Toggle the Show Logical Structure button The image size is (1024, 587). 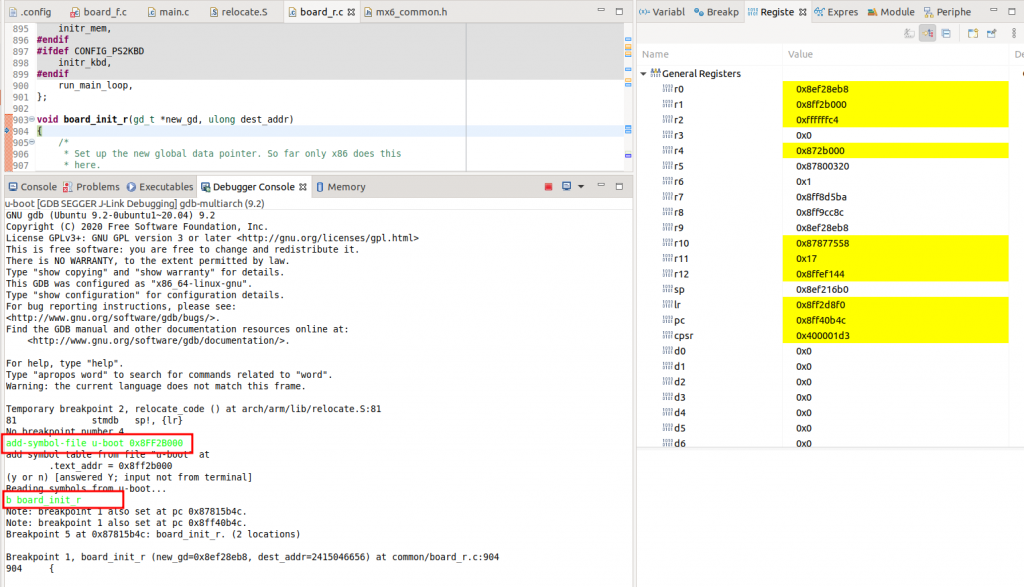pos(928,33)
